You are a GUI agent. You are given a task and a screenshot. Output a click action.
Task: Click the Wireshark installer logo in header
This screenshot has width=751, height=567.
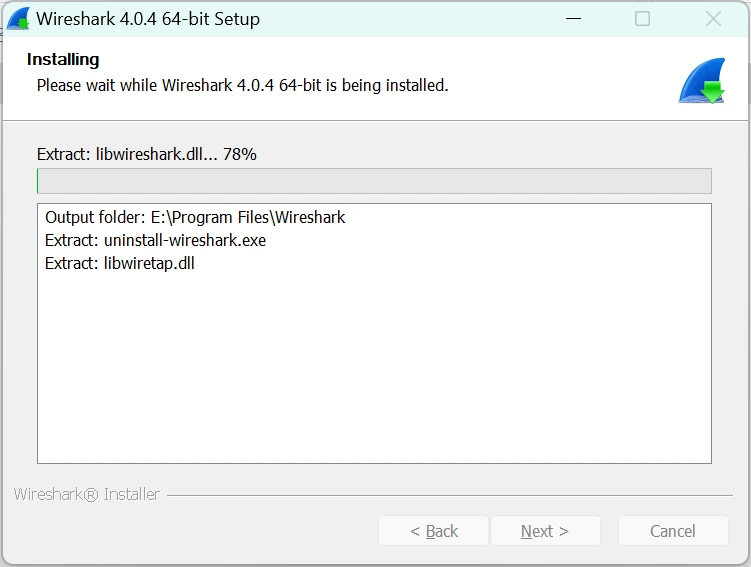click(x=702, y=80)
